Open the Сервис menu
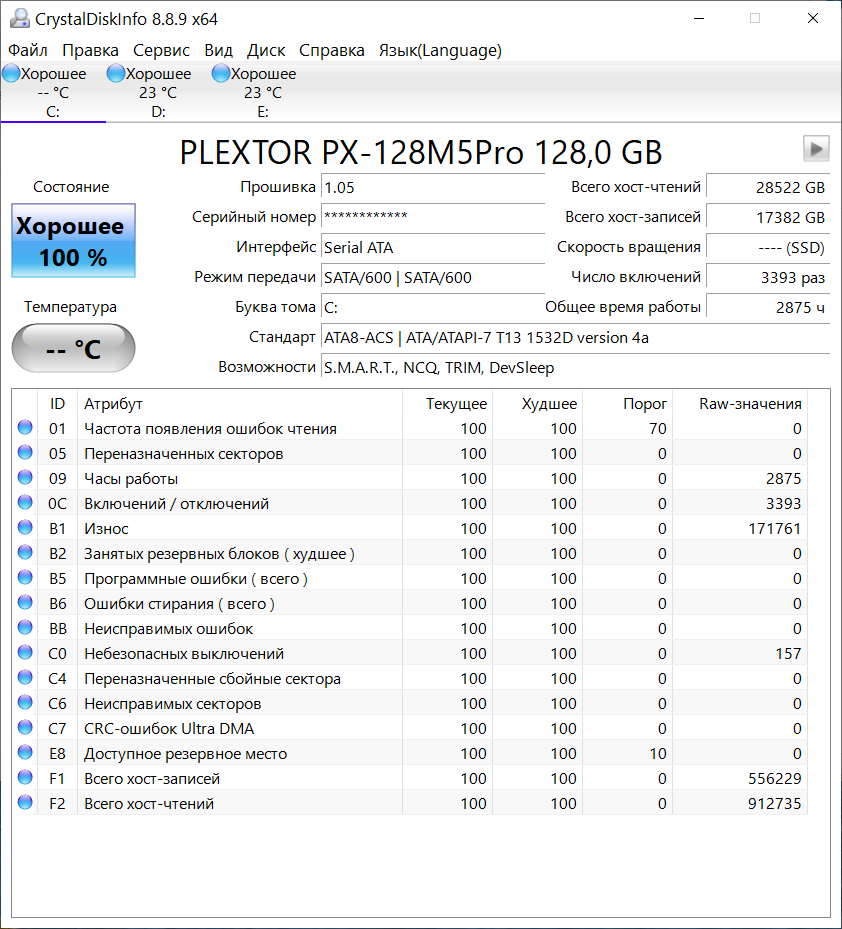842x929 pixels. click(161, 50)
